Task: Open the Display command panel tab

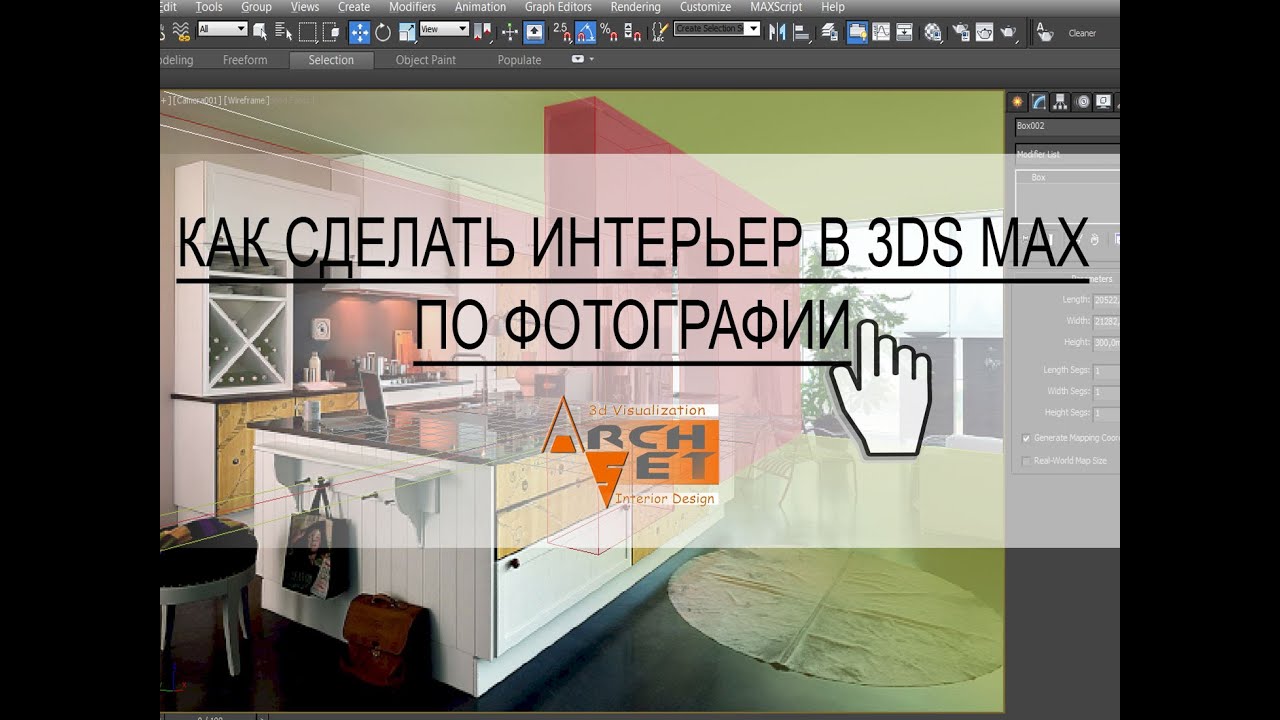Action: pos(1103,102)
